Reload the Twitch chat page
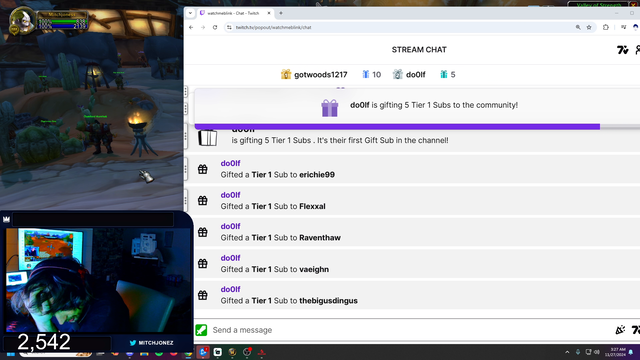 [x=215, y=27]
